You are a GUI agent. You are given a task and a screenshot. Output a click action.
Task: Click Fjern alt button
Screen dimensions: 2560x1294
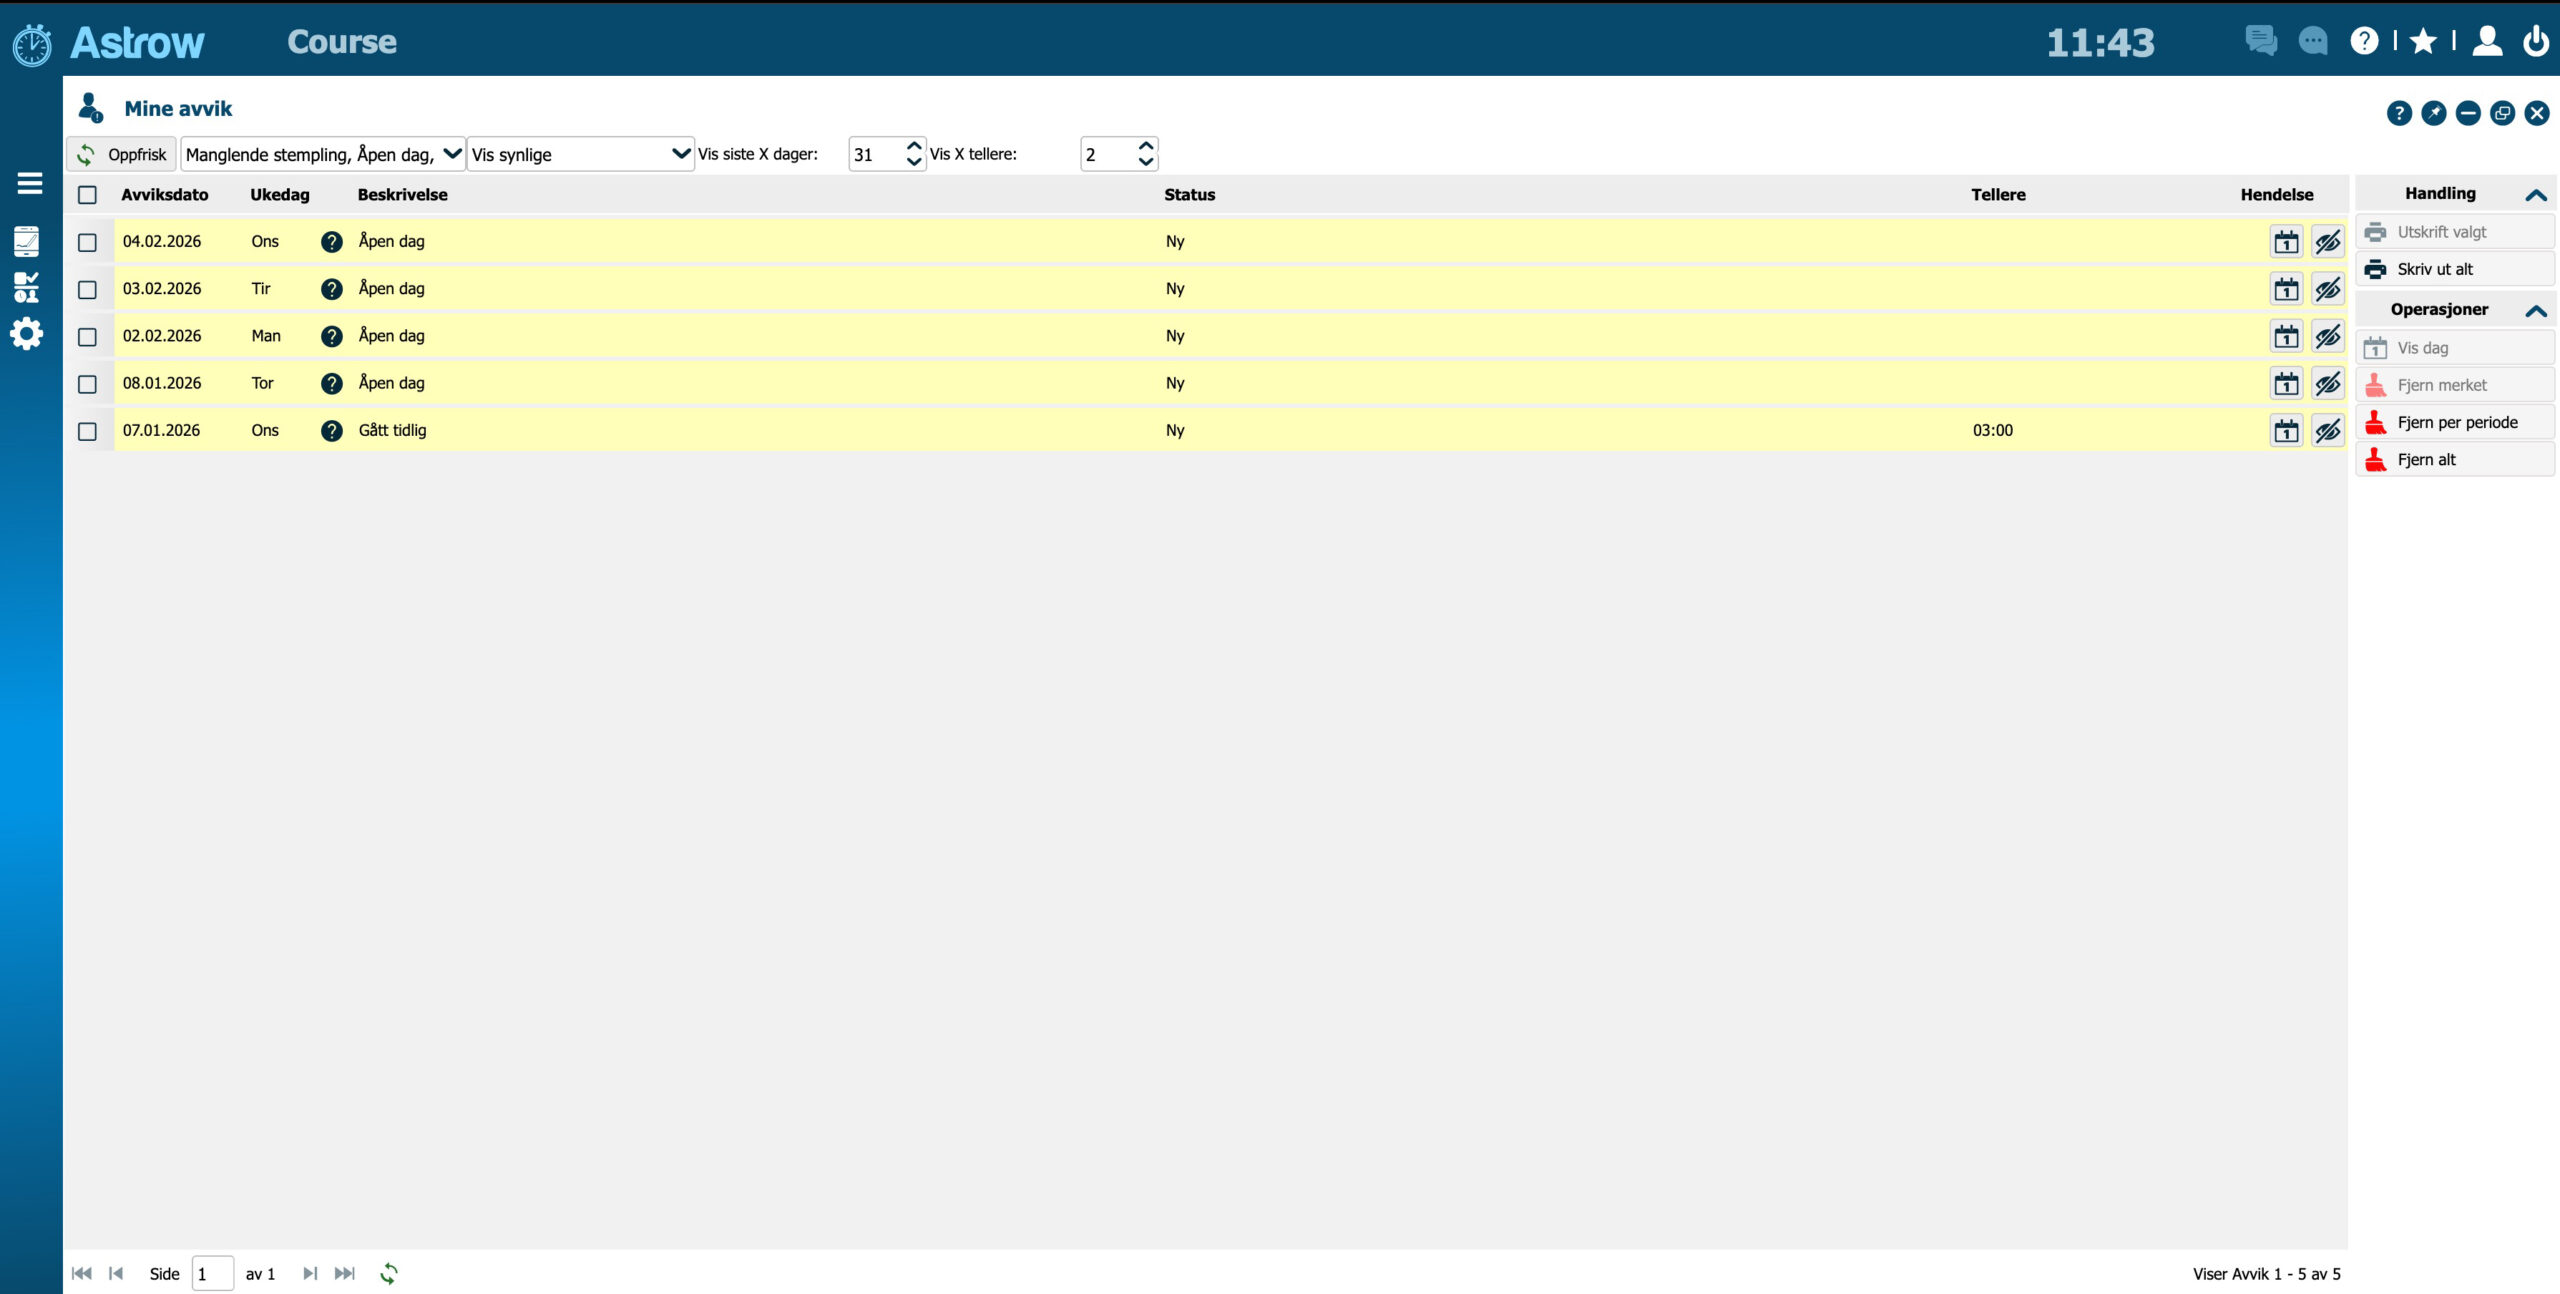point(2426,460)
